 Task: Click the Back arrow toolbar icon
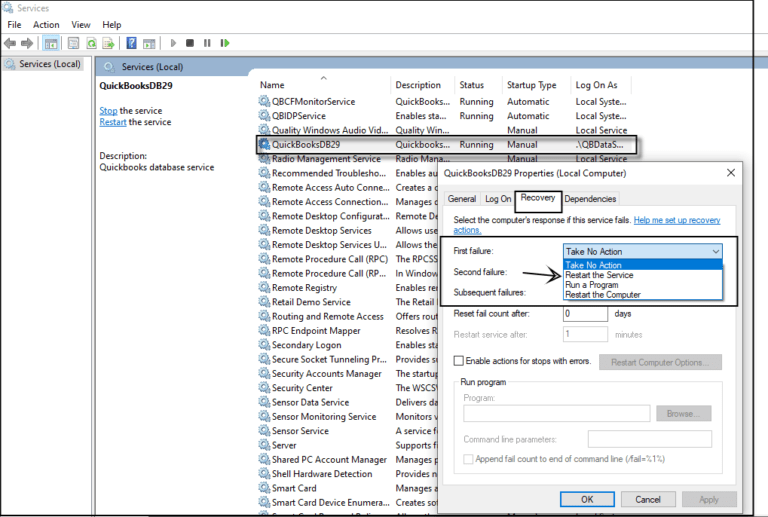(10, 43)
